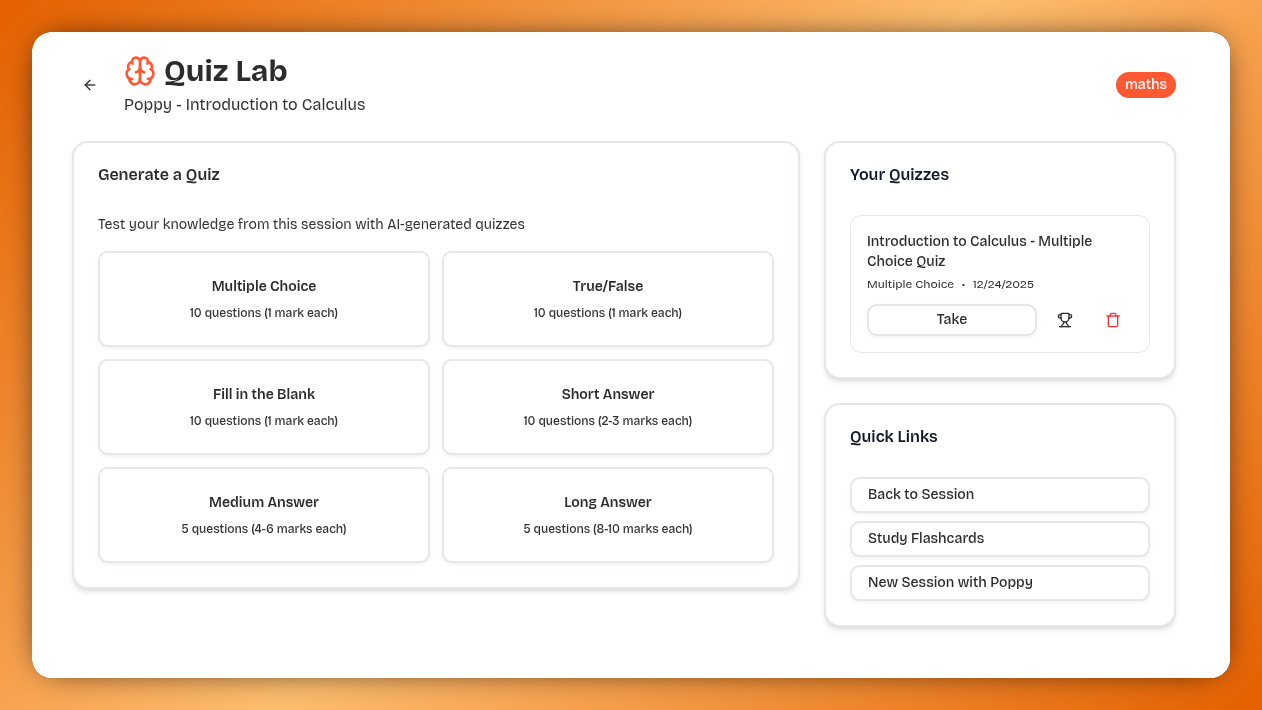Choose Fill in the Blank quiz format
The image size is (1262, 710).
[263, 406]
